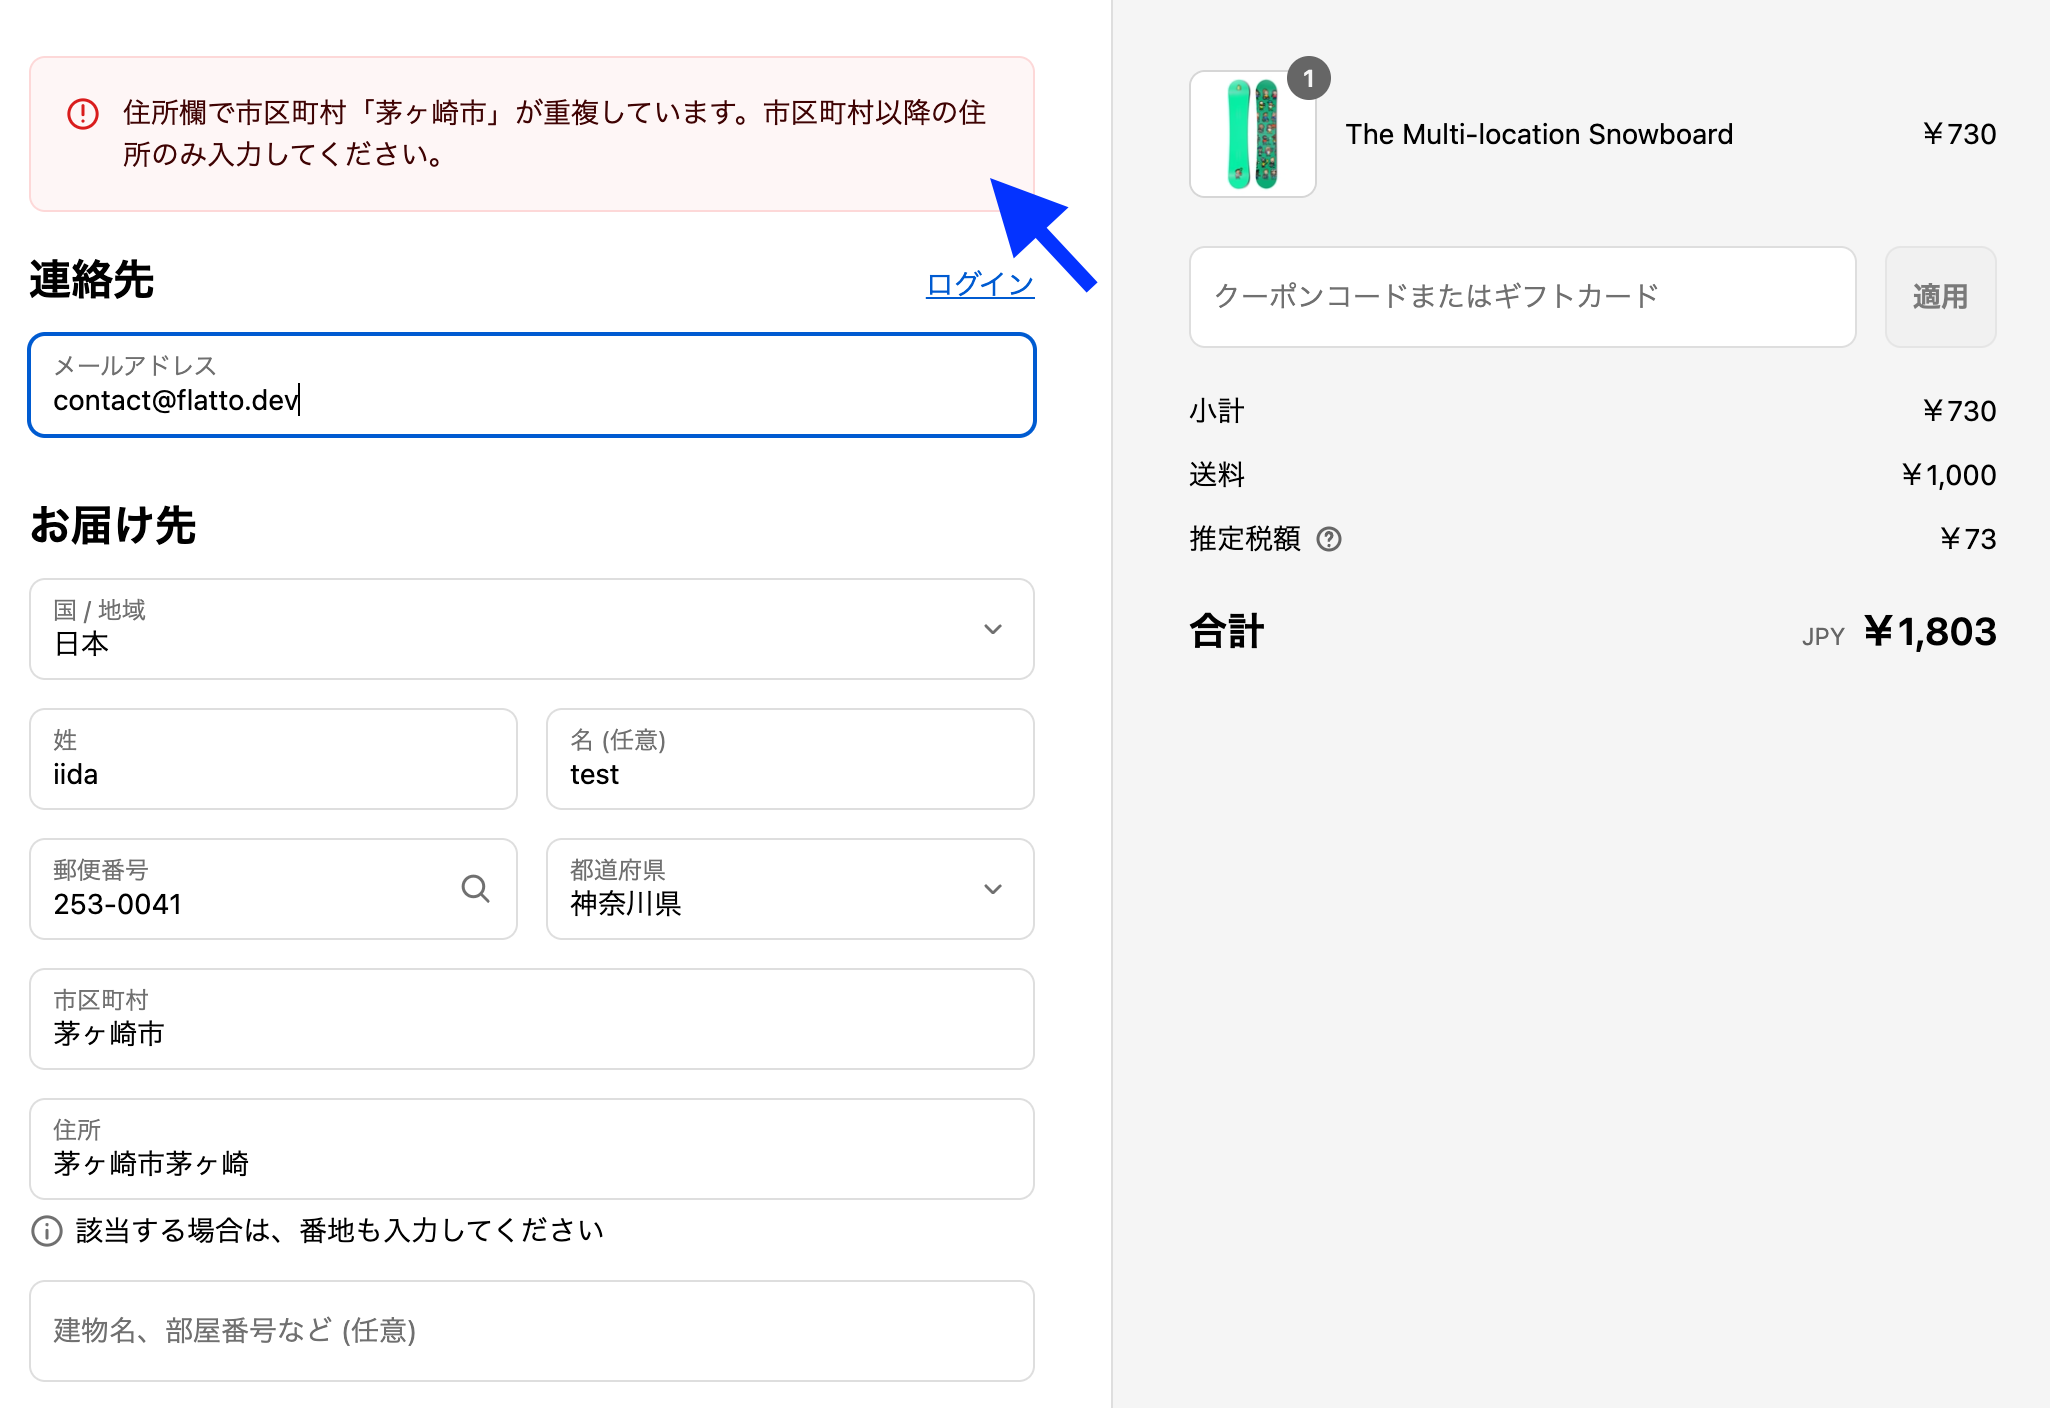Click the 郵便番号 postal code field
This screenshot has height=1408, width=2050.
click(240, 889)
